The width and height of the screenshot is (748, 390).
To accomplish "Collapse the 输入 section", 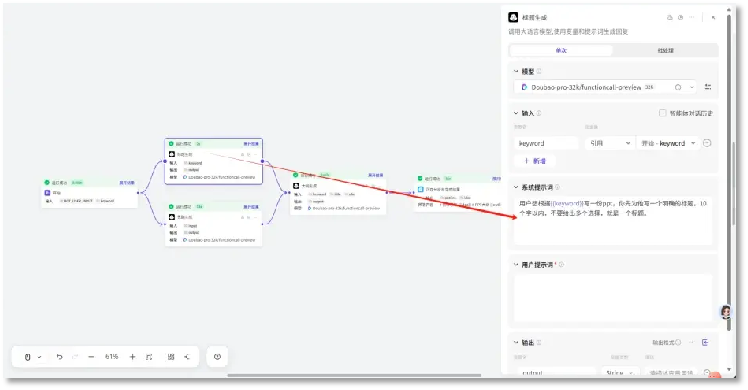I will (516, 113).
